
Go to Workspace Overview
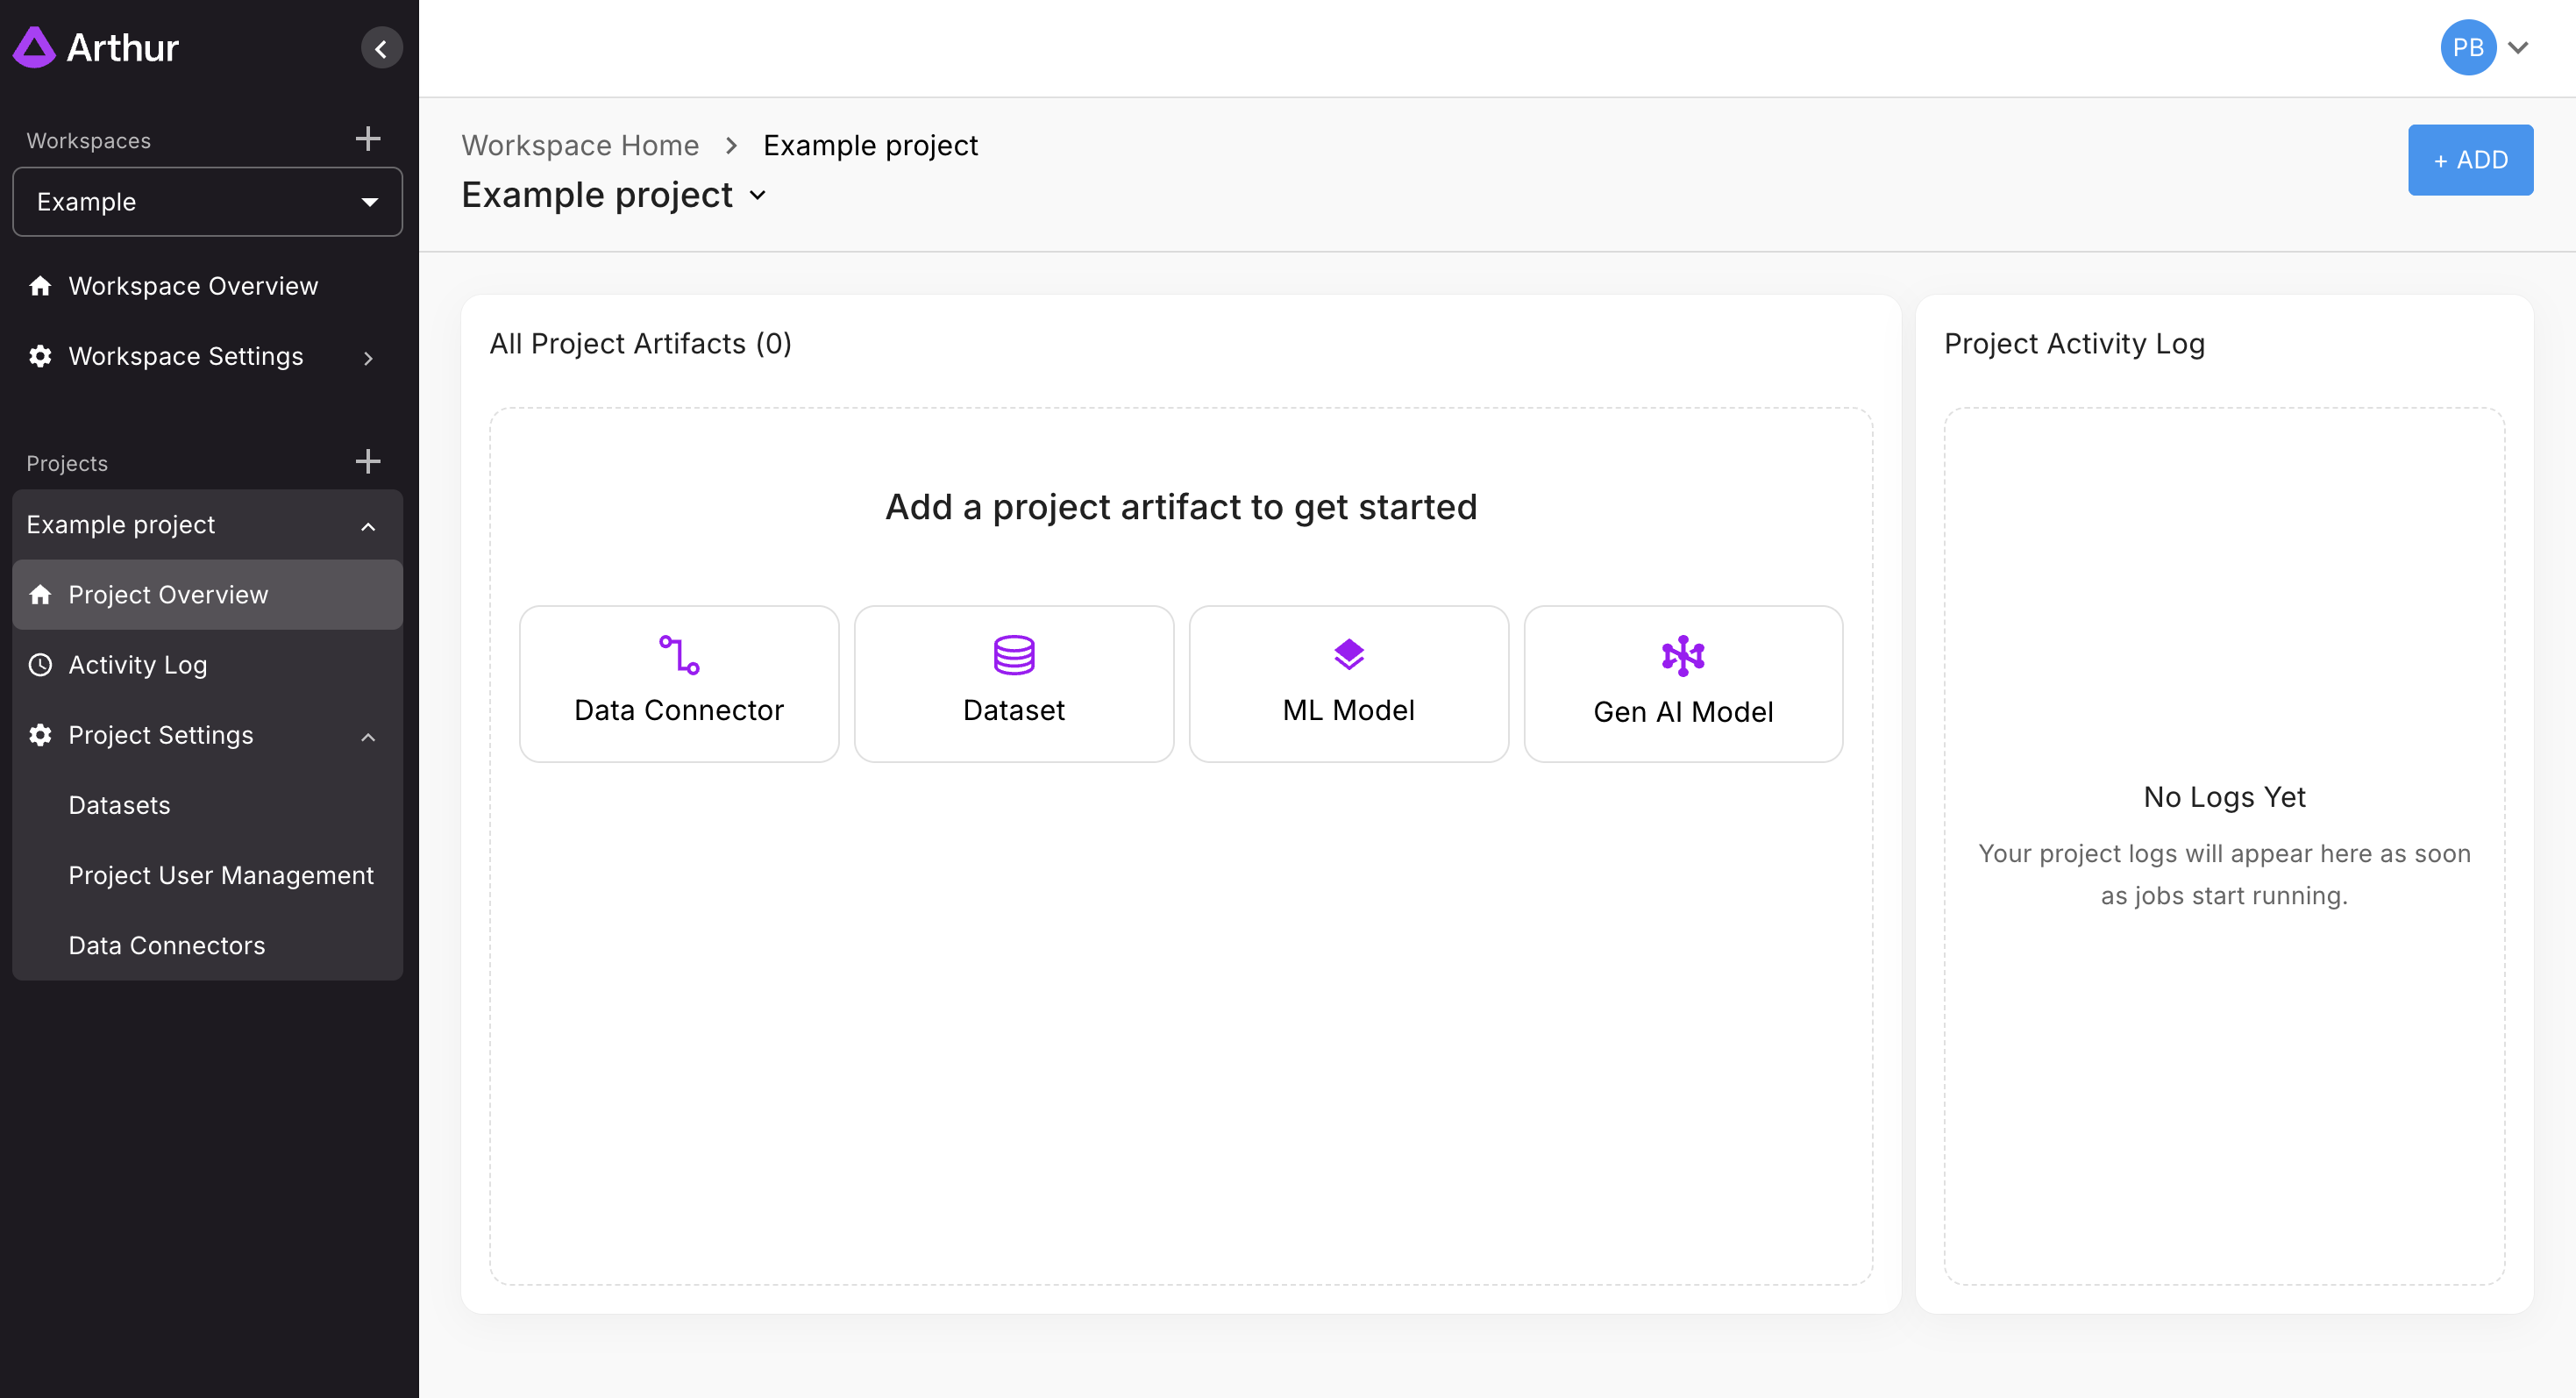click(193, 286)
